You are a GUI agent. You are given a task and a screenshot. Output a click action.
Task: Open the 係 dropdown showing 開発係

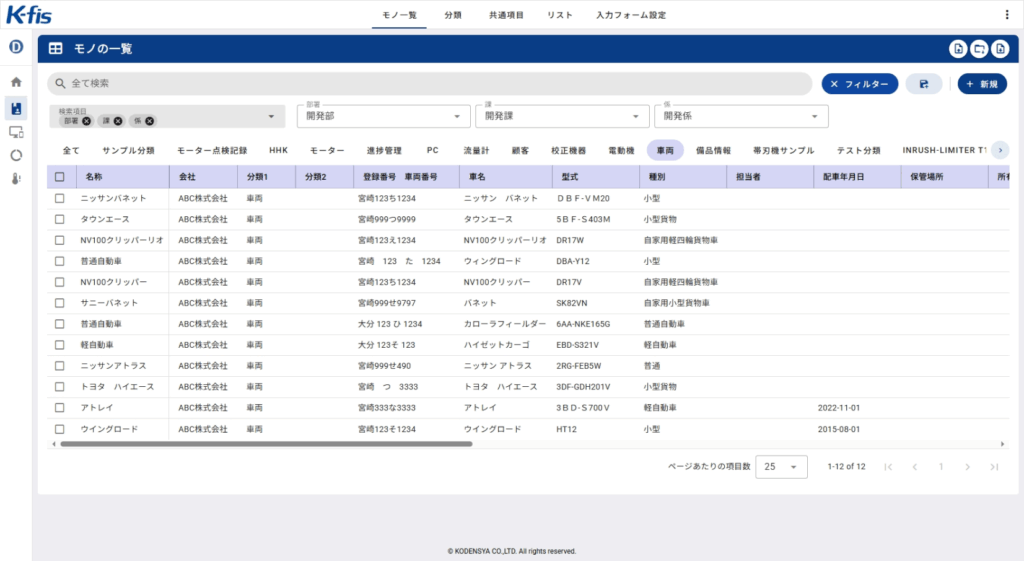coord(741,116)
